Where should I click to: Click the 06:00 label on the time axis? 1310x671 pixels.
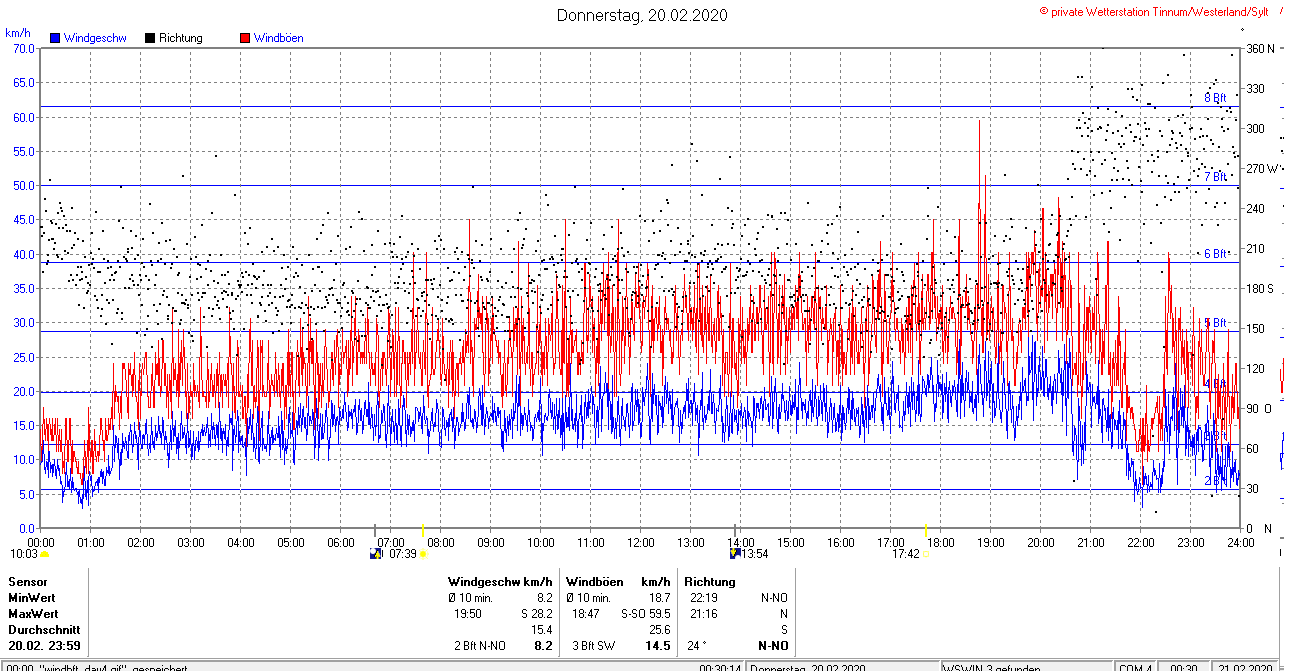[x=341, y=542]
